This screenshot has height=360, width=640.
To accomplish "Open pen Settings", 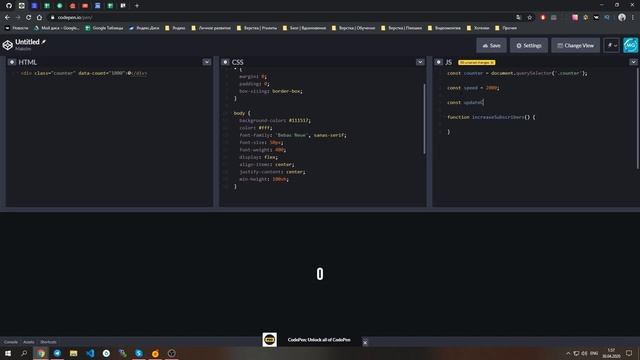I will (529, 45).
